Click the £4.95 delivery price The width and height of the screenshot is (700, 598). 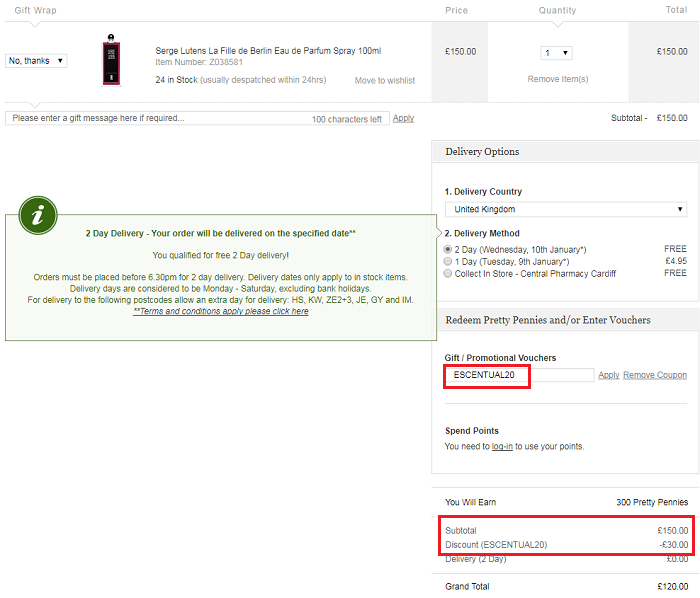[x=676, y=261]
